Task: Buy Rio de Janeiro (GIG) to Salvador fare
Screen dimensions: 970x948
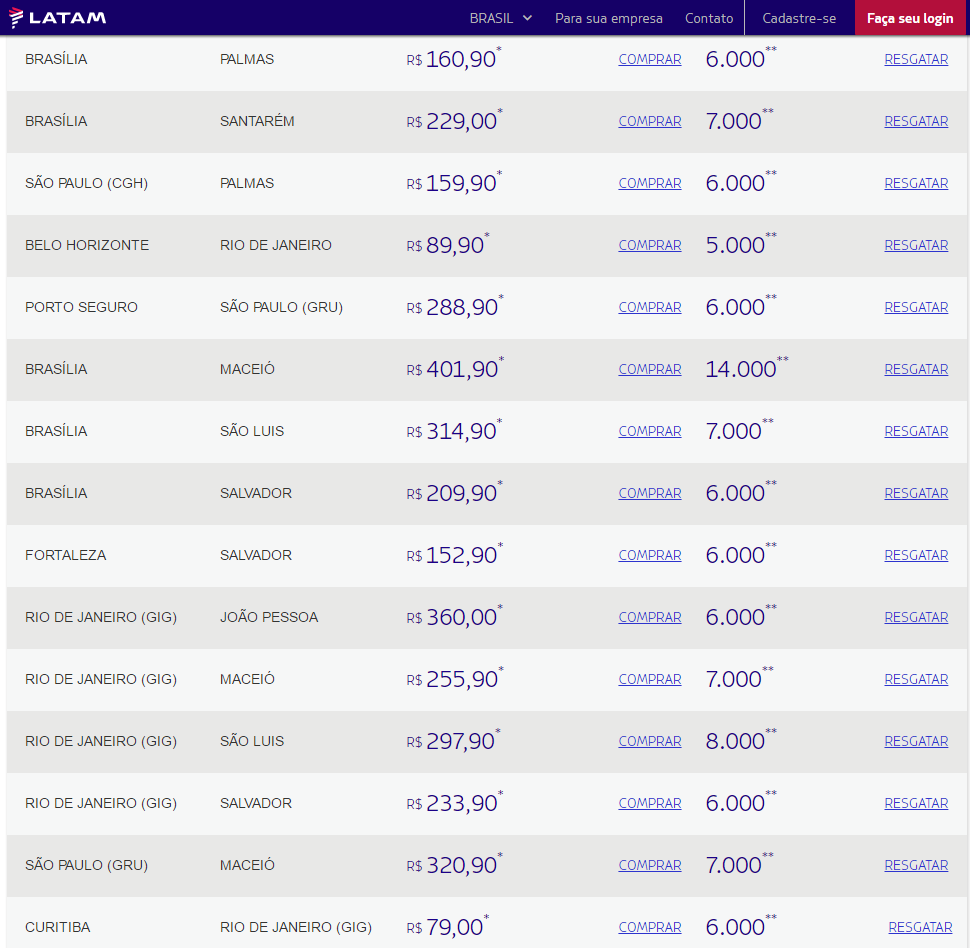Action: tap(650, 803)
